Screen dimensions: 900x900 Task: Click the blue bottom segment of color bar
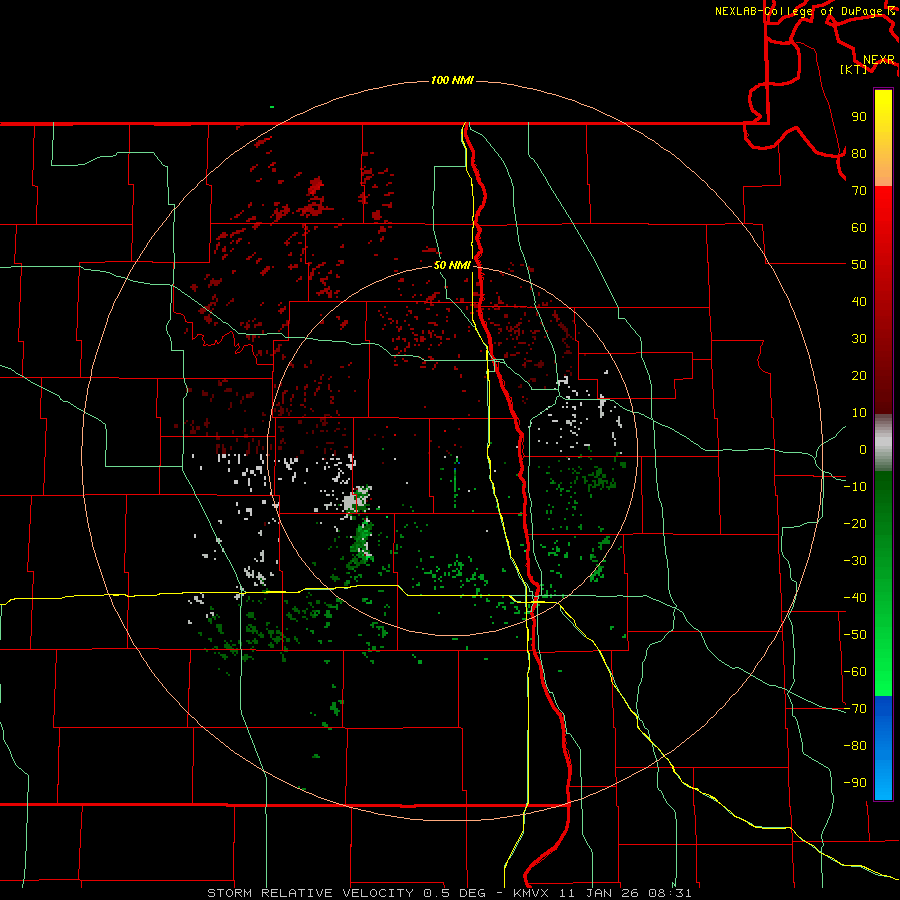[x=883, y=748]
